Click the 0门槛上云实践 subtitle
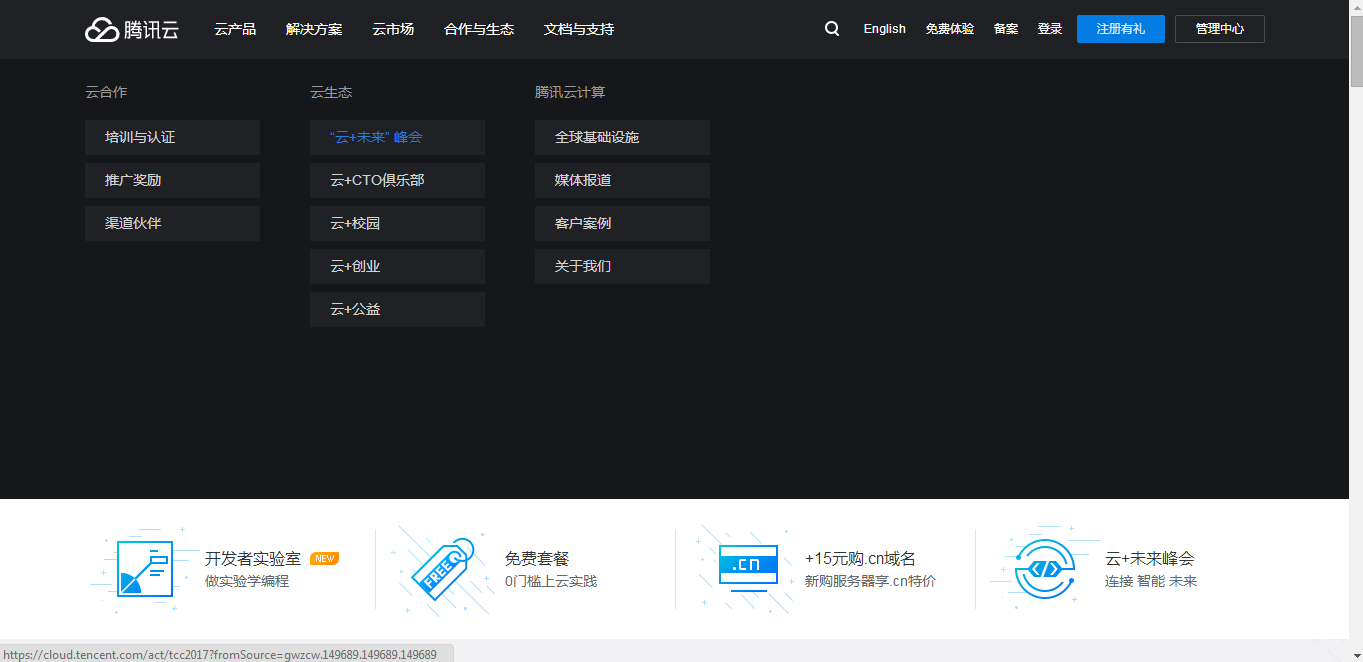The image size is (1363, 662). (x=551, y=581)
